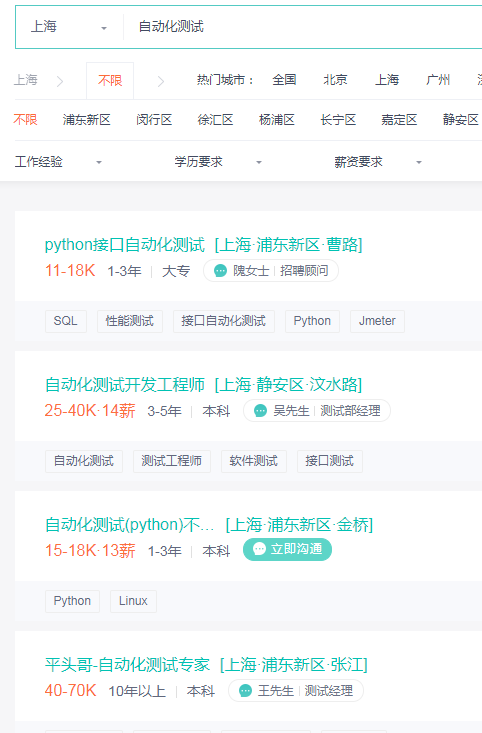This screenshot has width=482, height=733.
Task: Select the 不限 tab in location breadcrumb
Action: (110, 81)
